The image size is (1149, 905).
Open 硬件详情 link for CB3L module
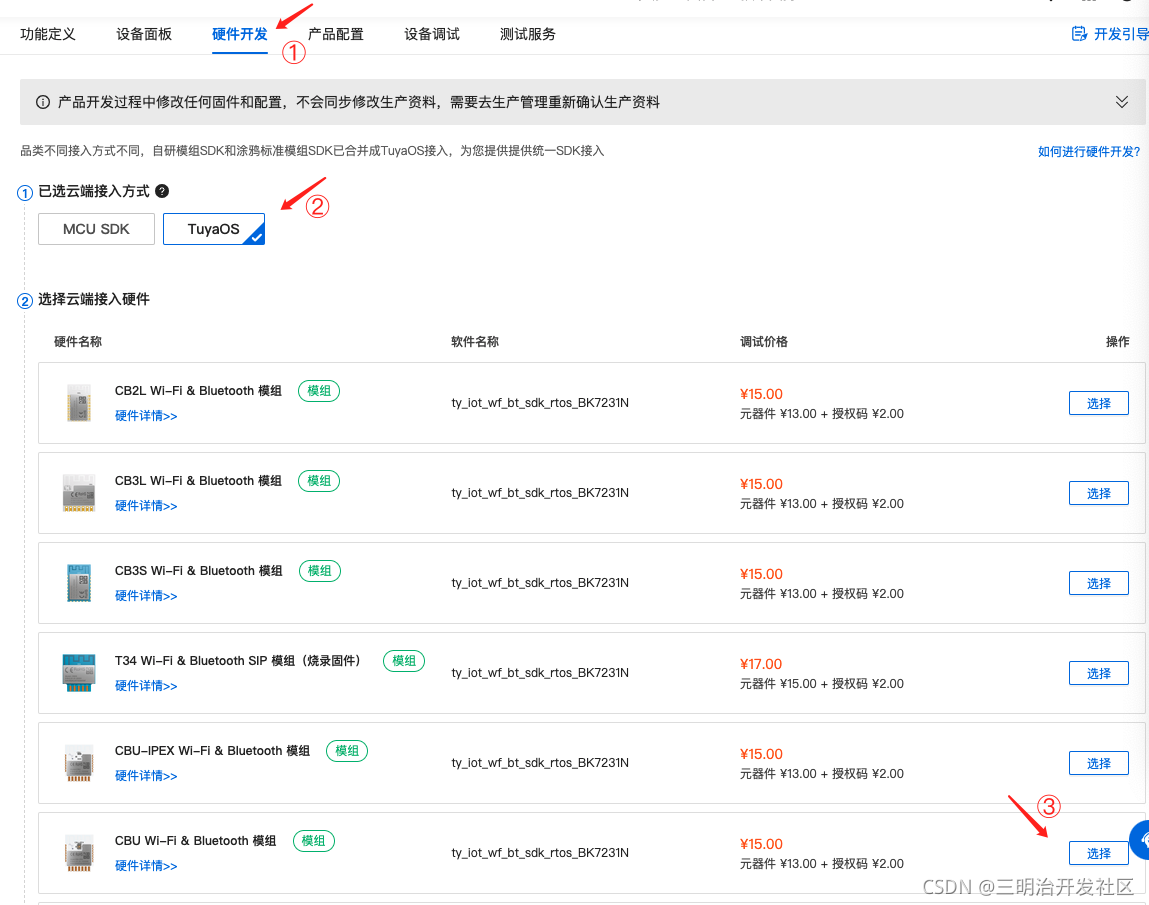146,506
